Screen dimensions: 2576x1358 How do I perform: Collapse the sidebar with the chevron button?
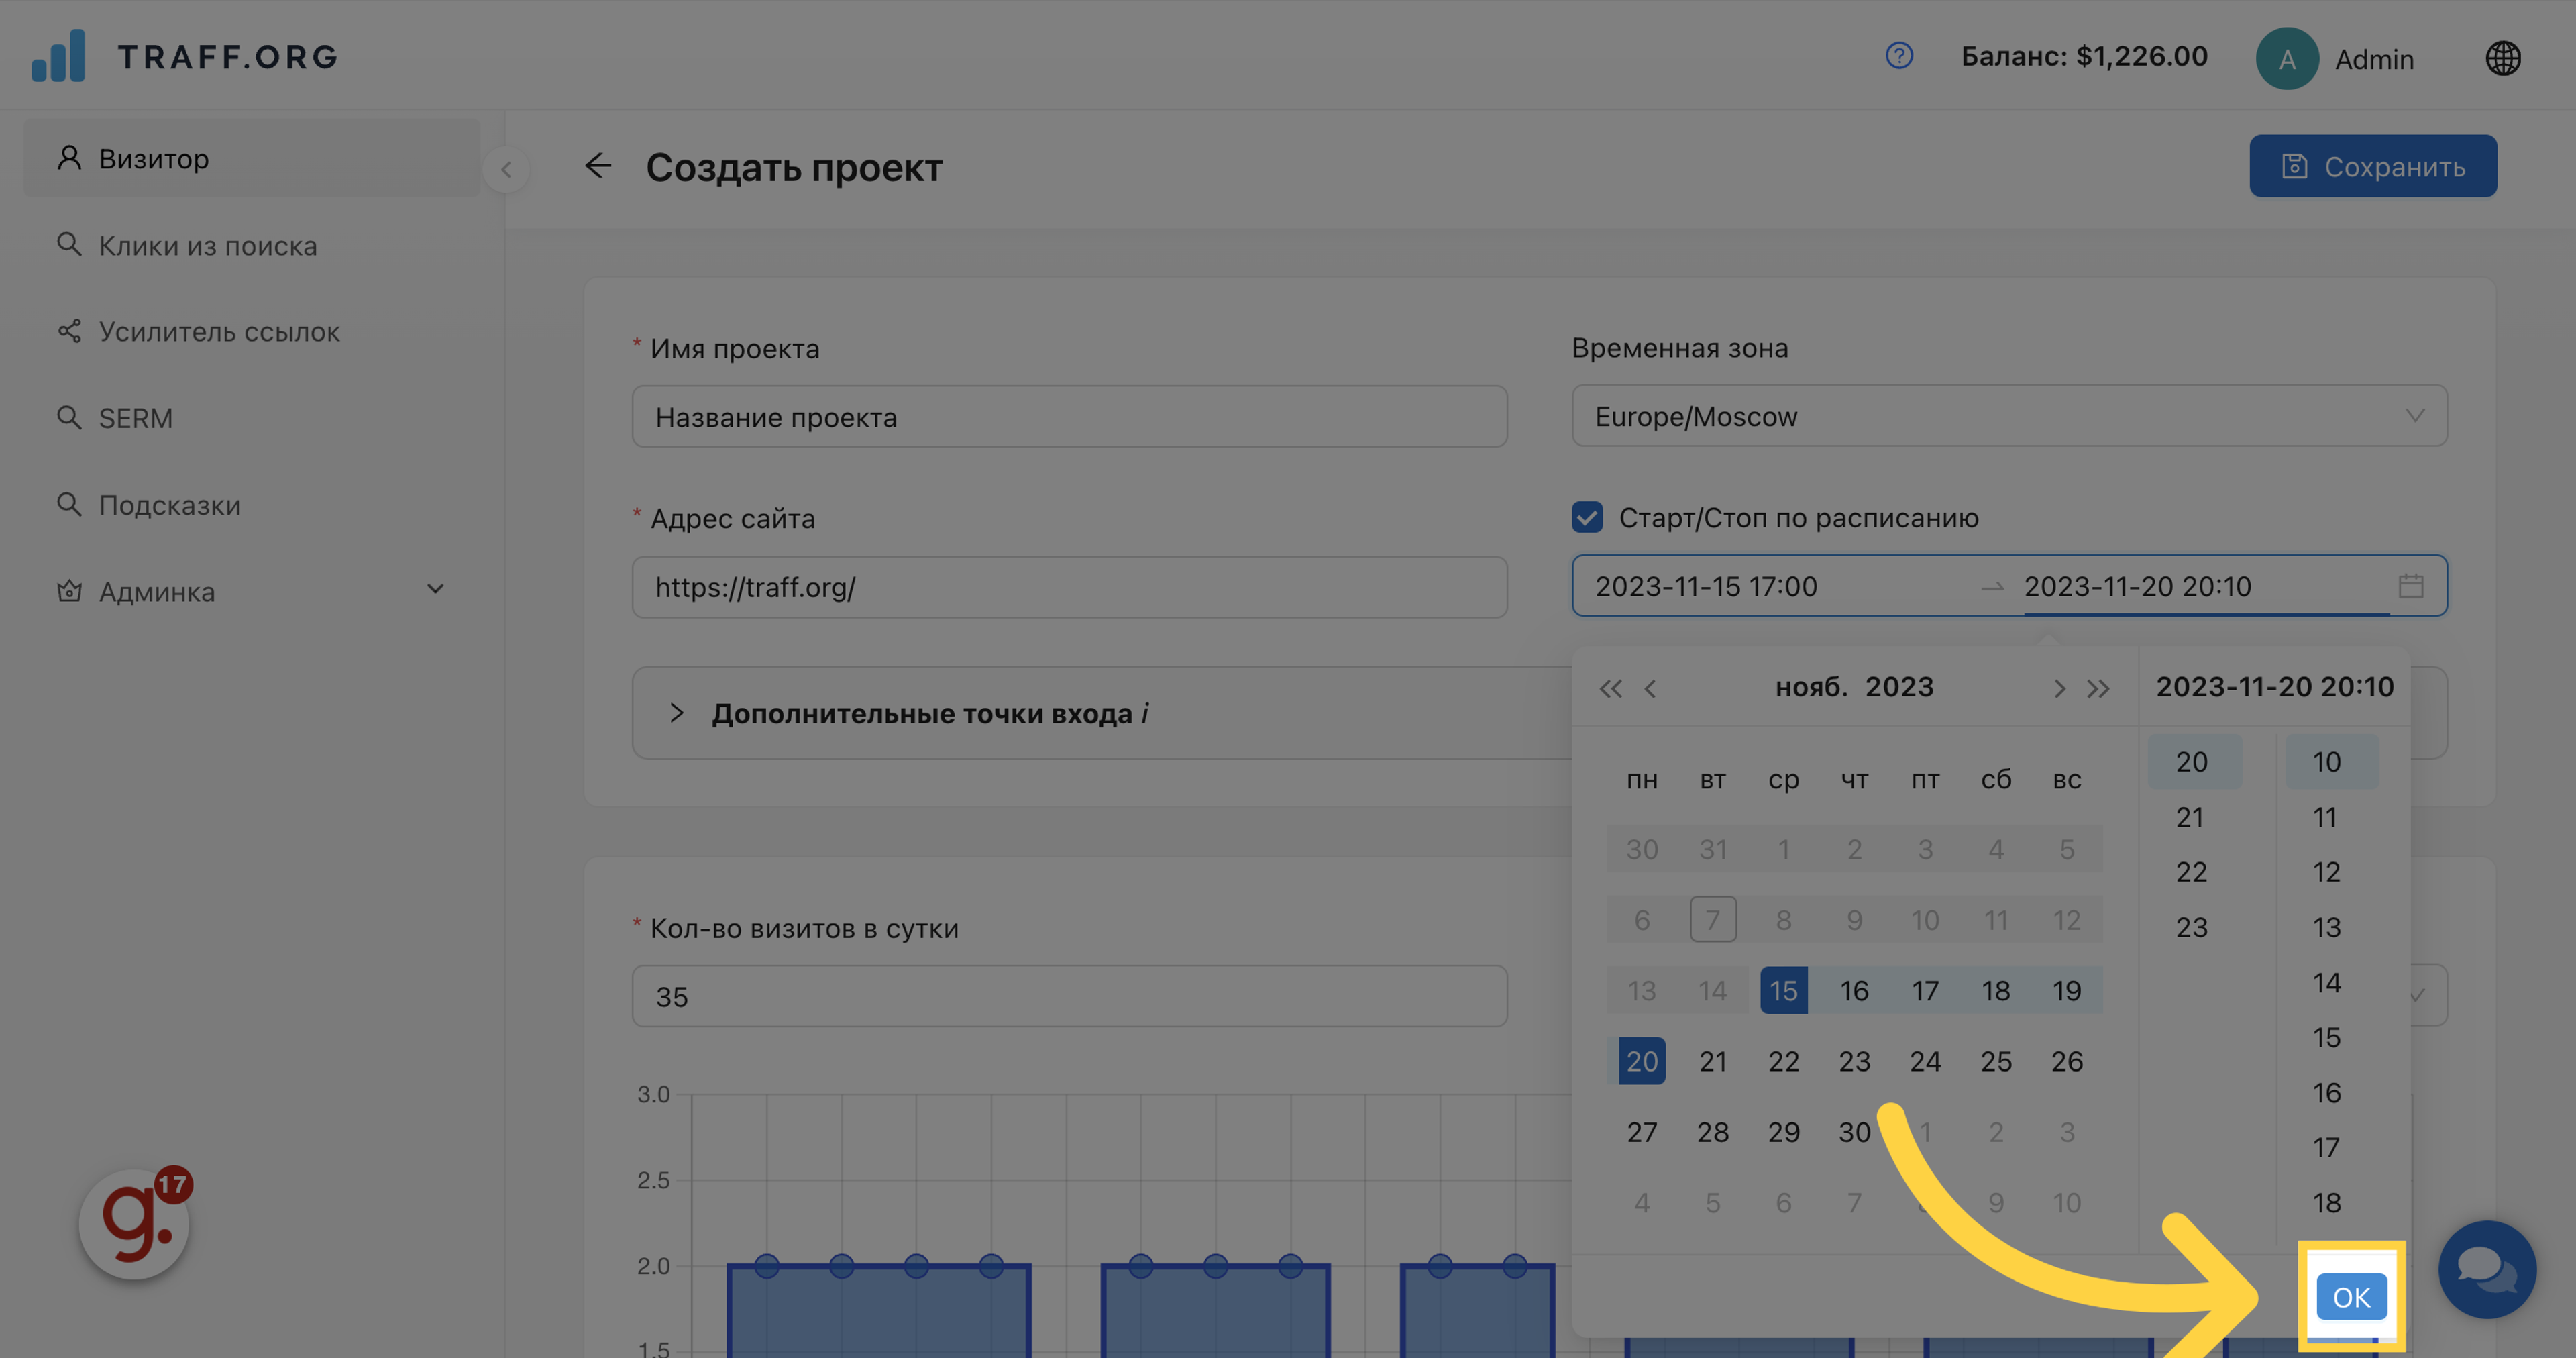[506, 169]
